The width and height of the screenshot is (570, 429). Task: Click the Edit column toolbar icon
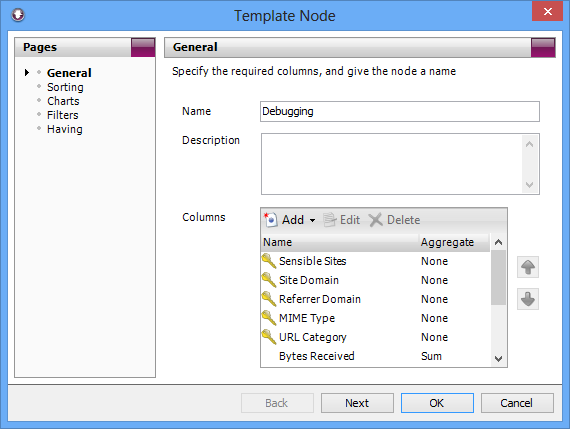tap(330, 220)
